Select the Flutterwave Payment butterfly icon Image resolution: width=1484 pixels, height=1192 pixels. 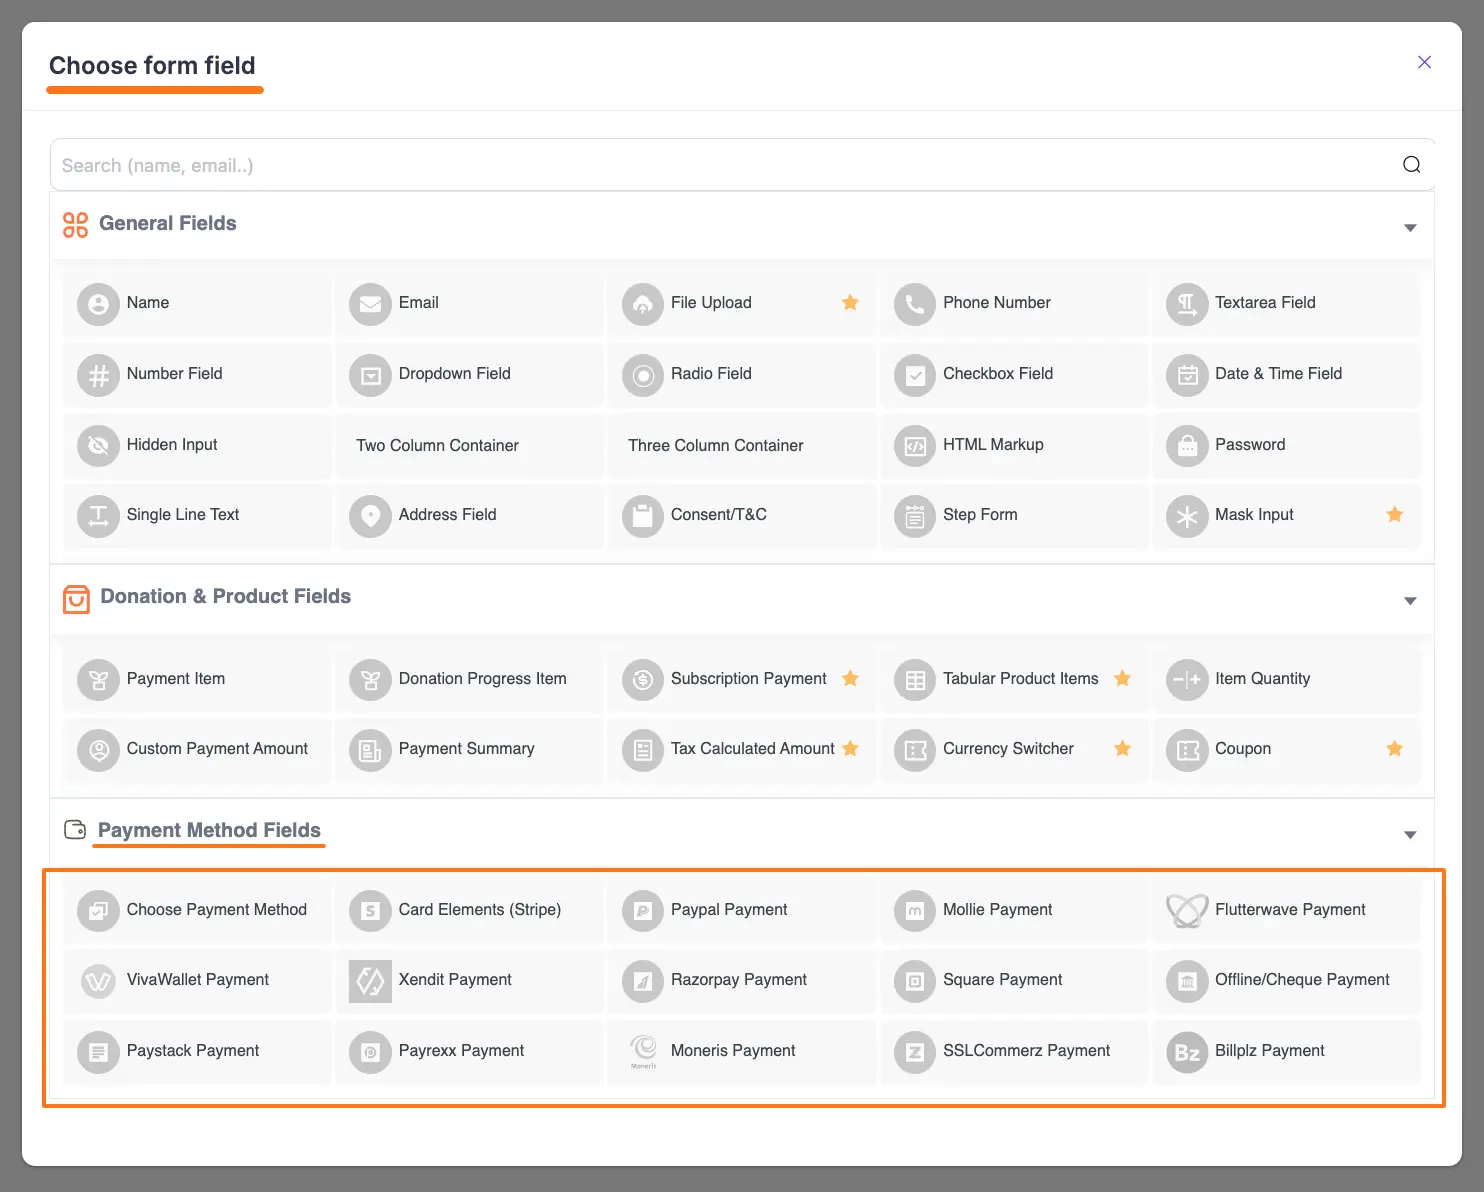[1187, 911]
